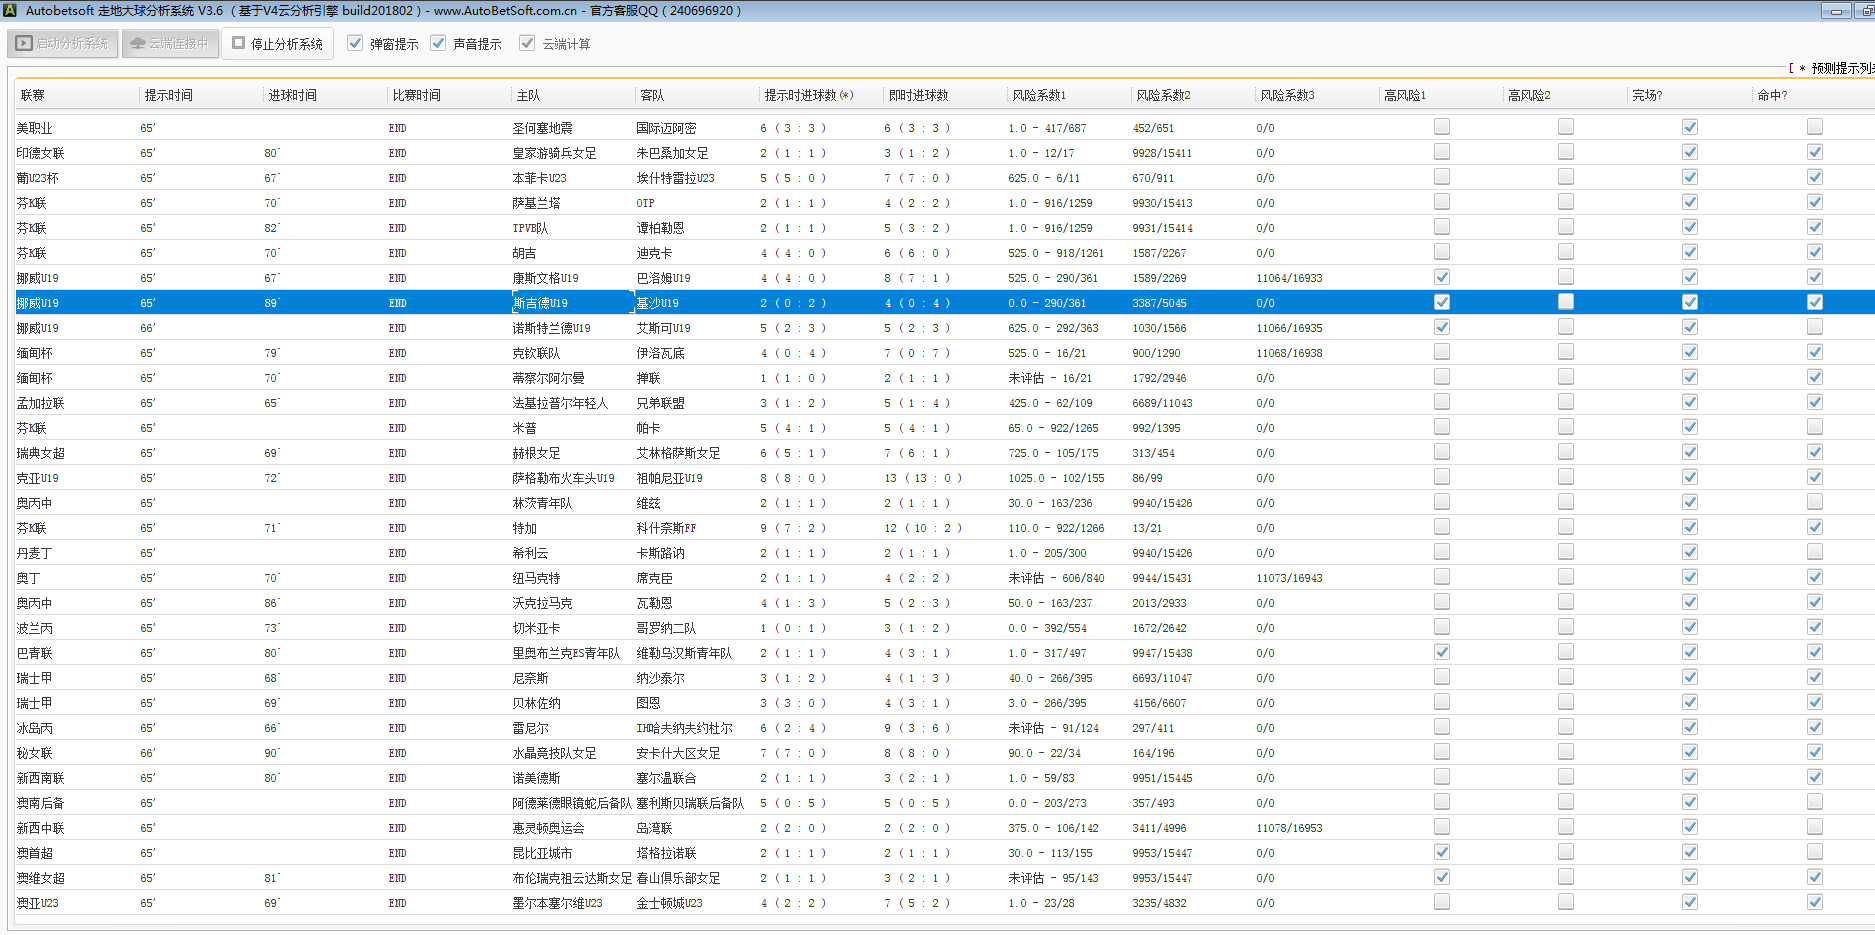Toggle the 云端计算 cloud computing checkbox
Screen dimensions: 1875x935
527,44
